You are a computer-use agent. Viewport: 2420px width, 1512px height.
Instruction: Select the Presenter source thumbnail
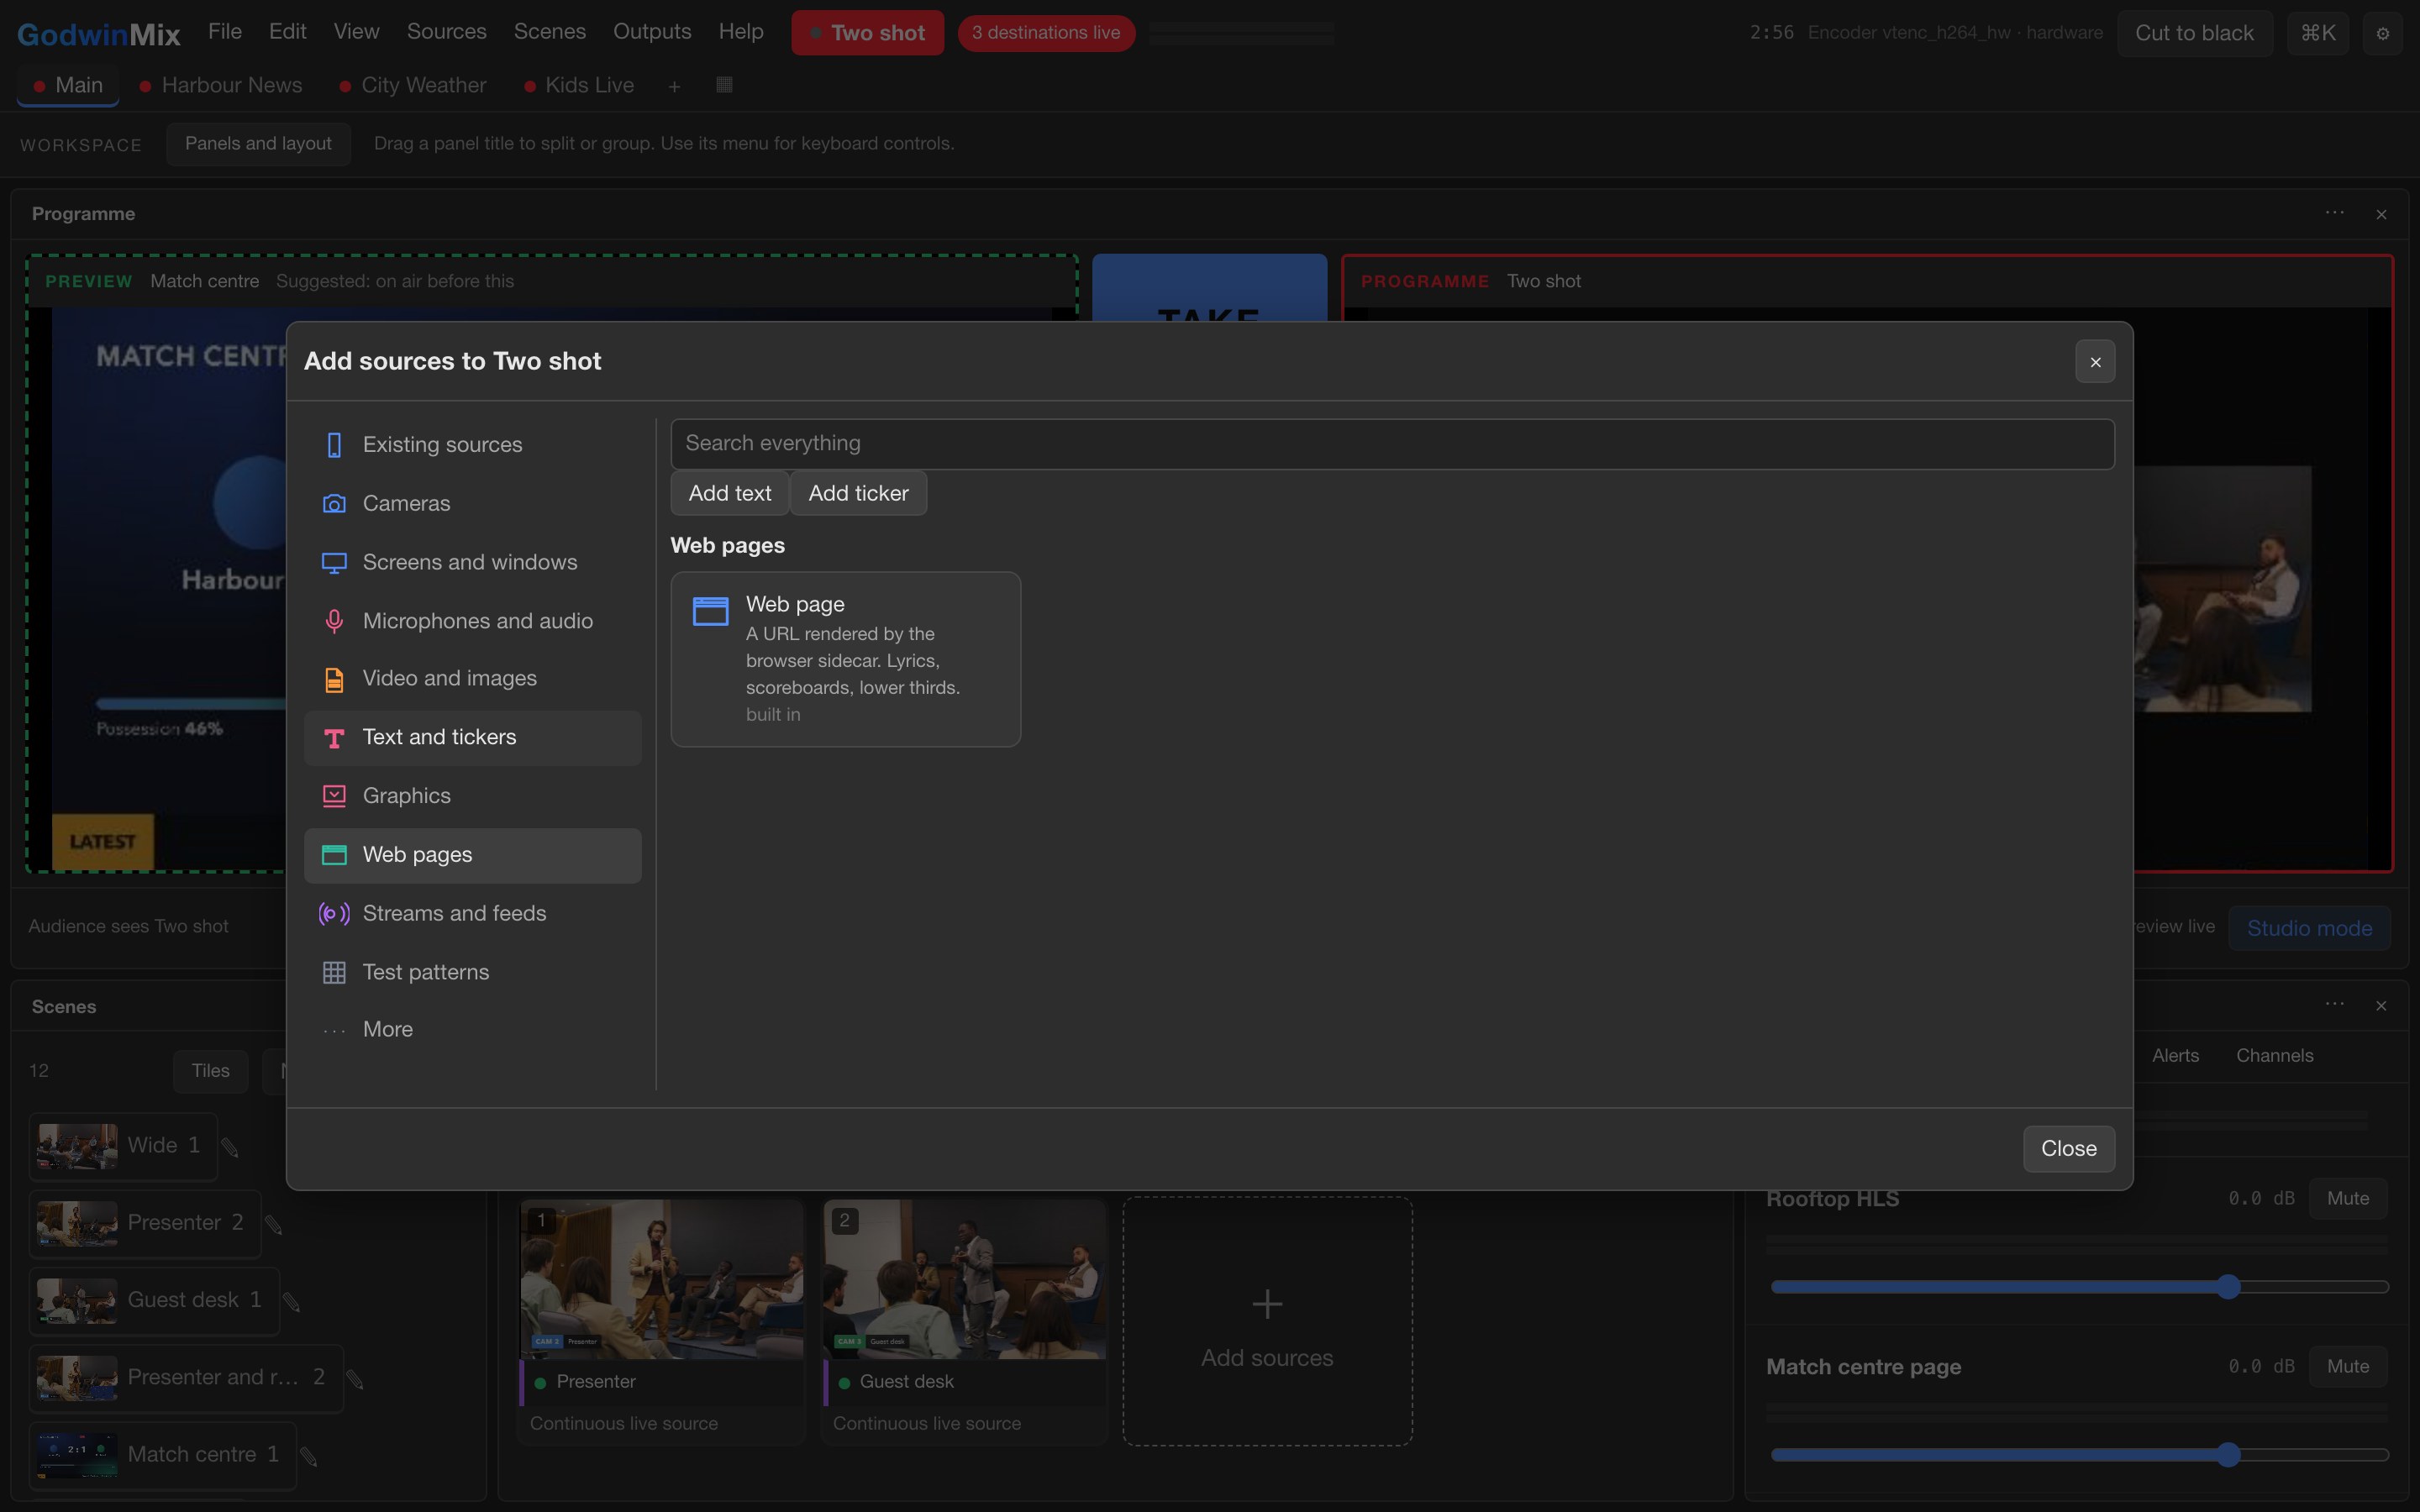click(x=661, y=1280)
